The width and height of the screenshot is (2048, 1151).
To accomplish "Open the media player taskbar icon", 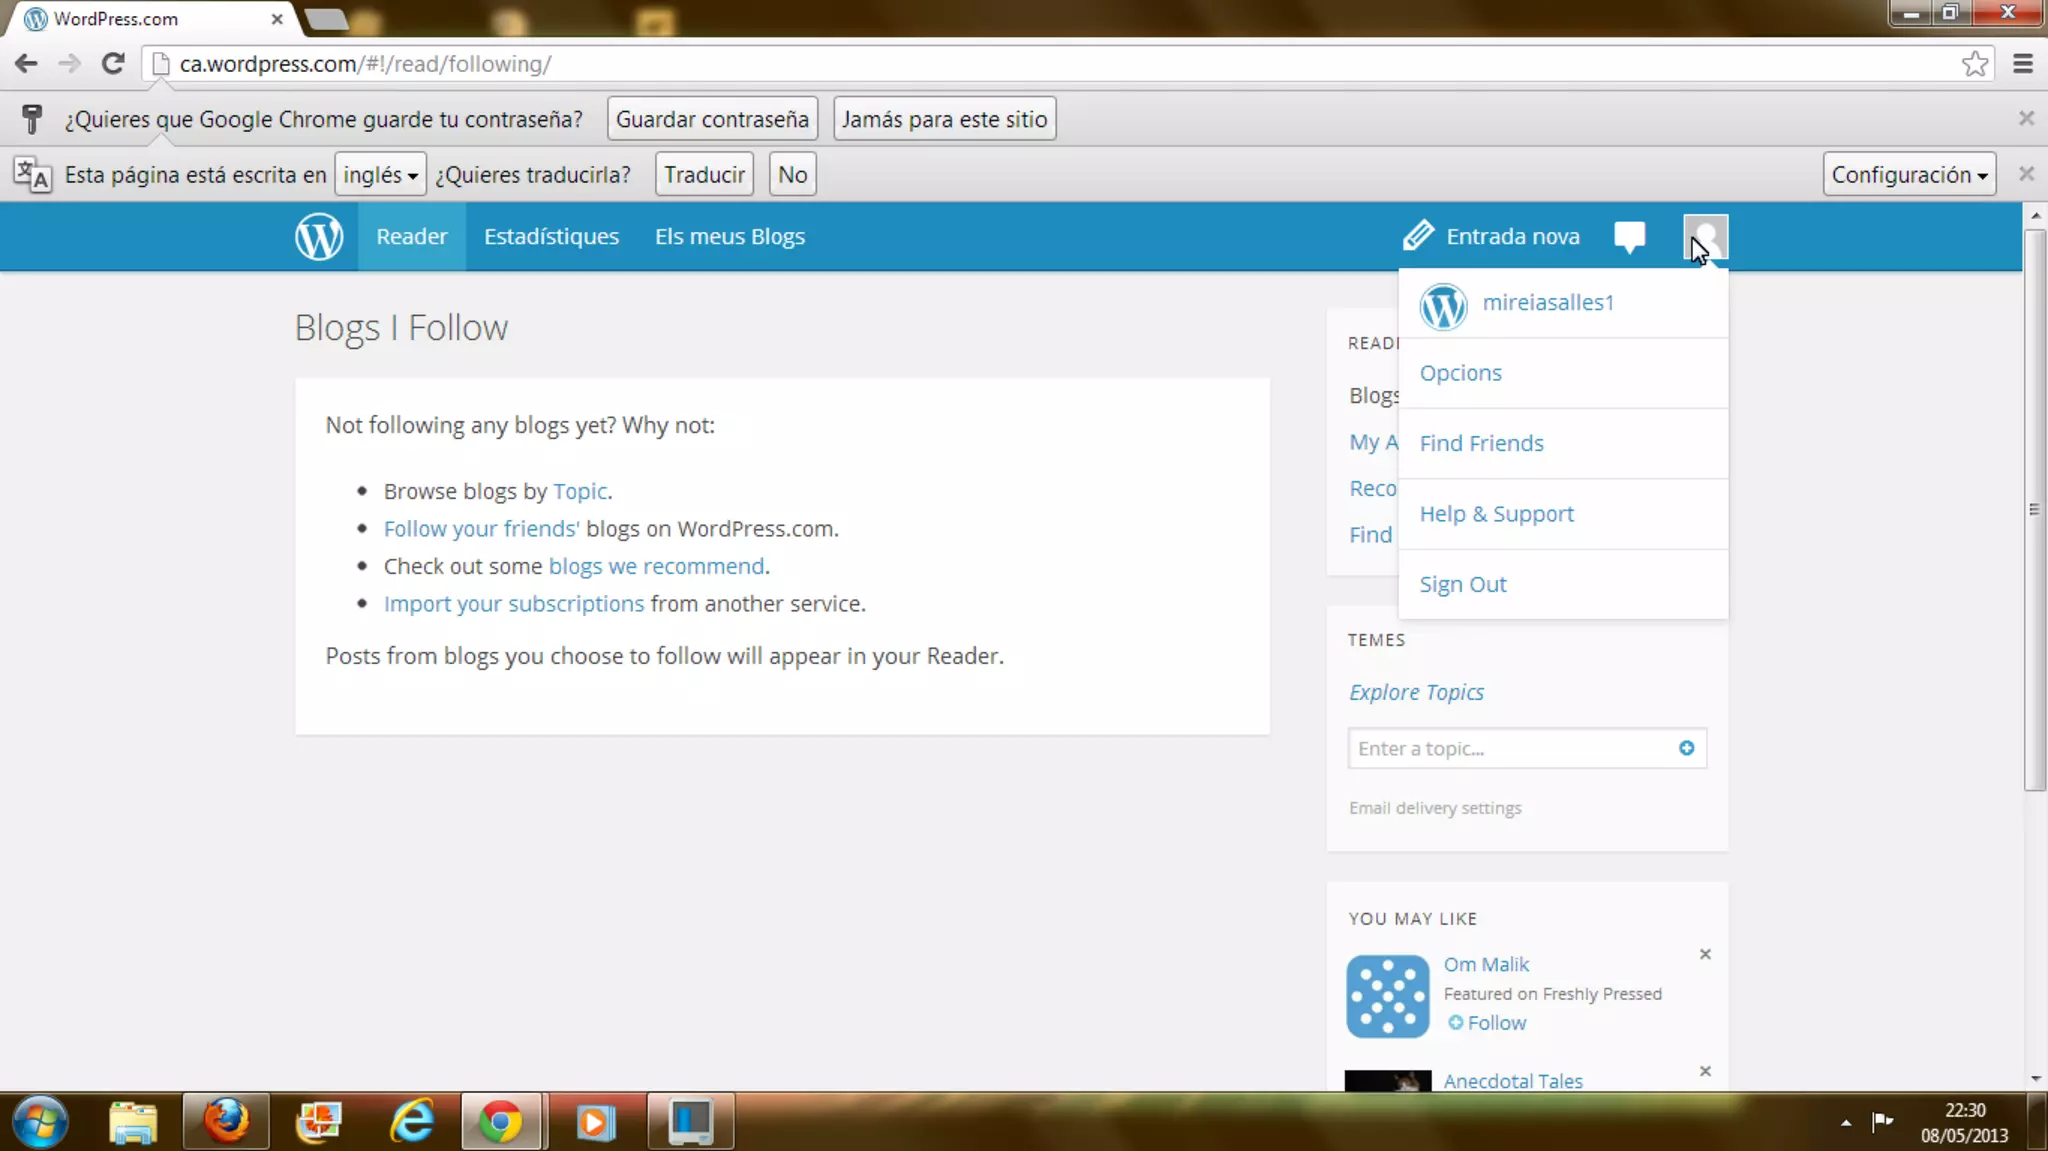I will click(595, 1122).
